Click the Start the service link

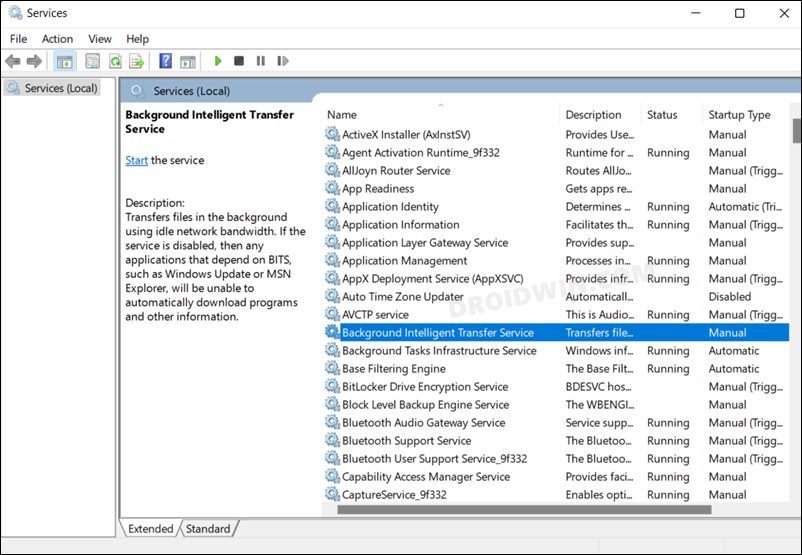pos(137,160)
